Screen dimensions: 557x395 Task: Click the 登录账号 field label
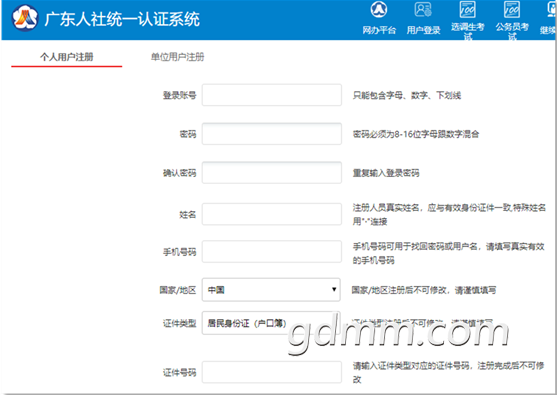[179, 95]
